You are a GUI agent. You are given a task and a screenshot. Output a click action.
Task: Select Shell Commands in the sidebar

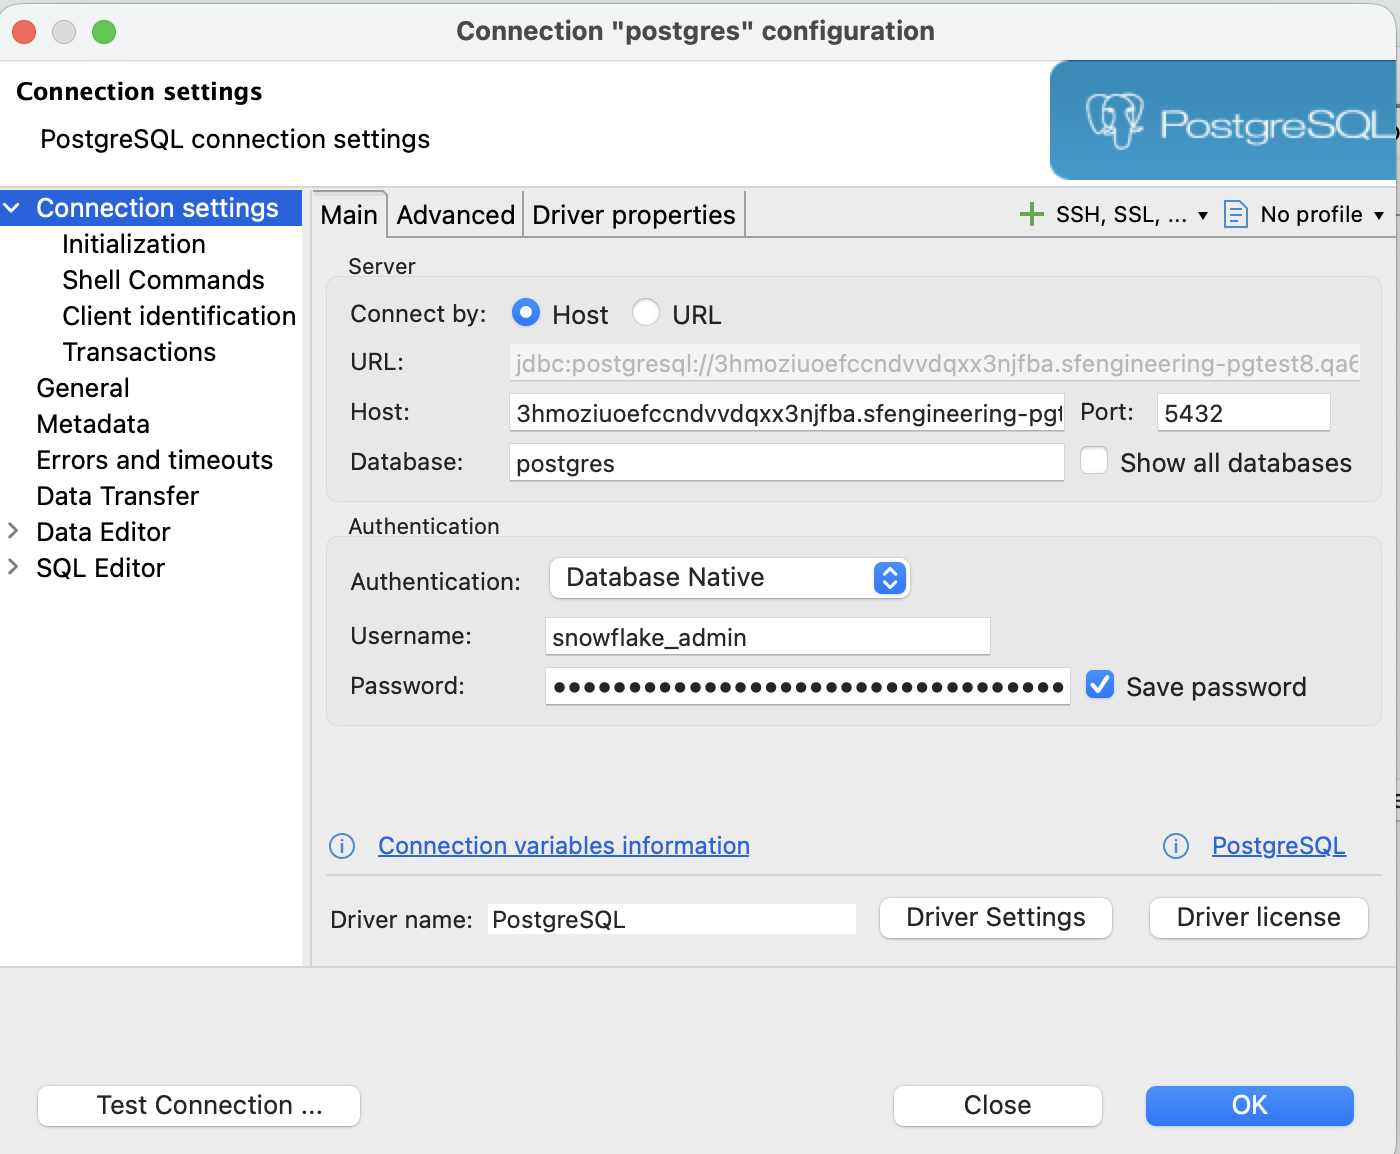(x=163, y=280)
